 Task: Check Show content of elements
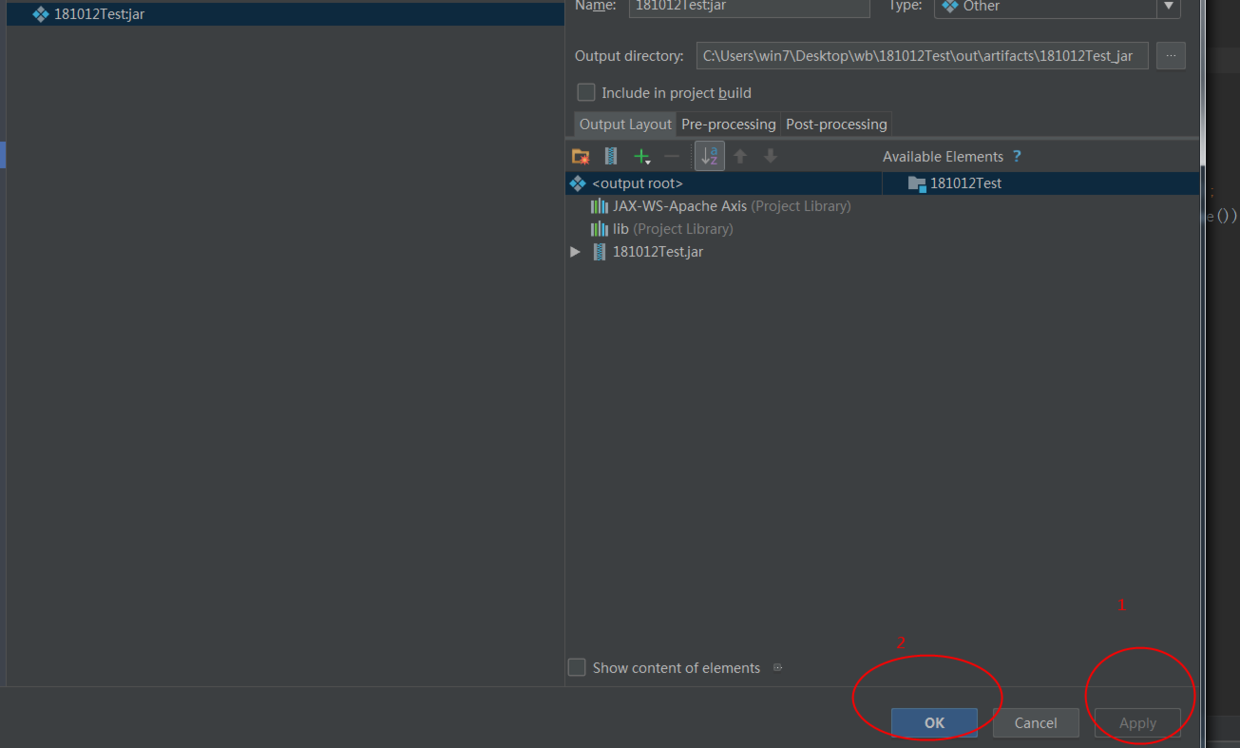pos(577,667)
